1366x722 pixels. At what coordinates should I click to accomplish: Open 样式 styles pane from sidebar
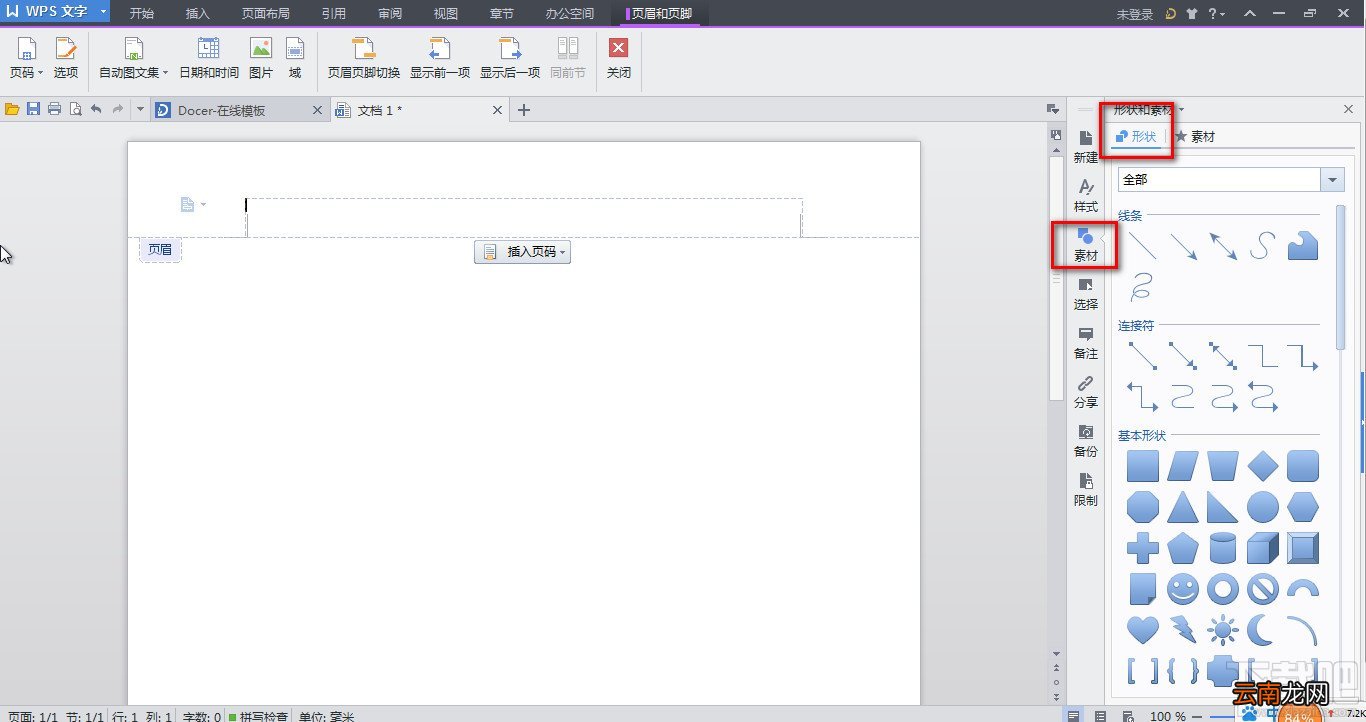1086,196
